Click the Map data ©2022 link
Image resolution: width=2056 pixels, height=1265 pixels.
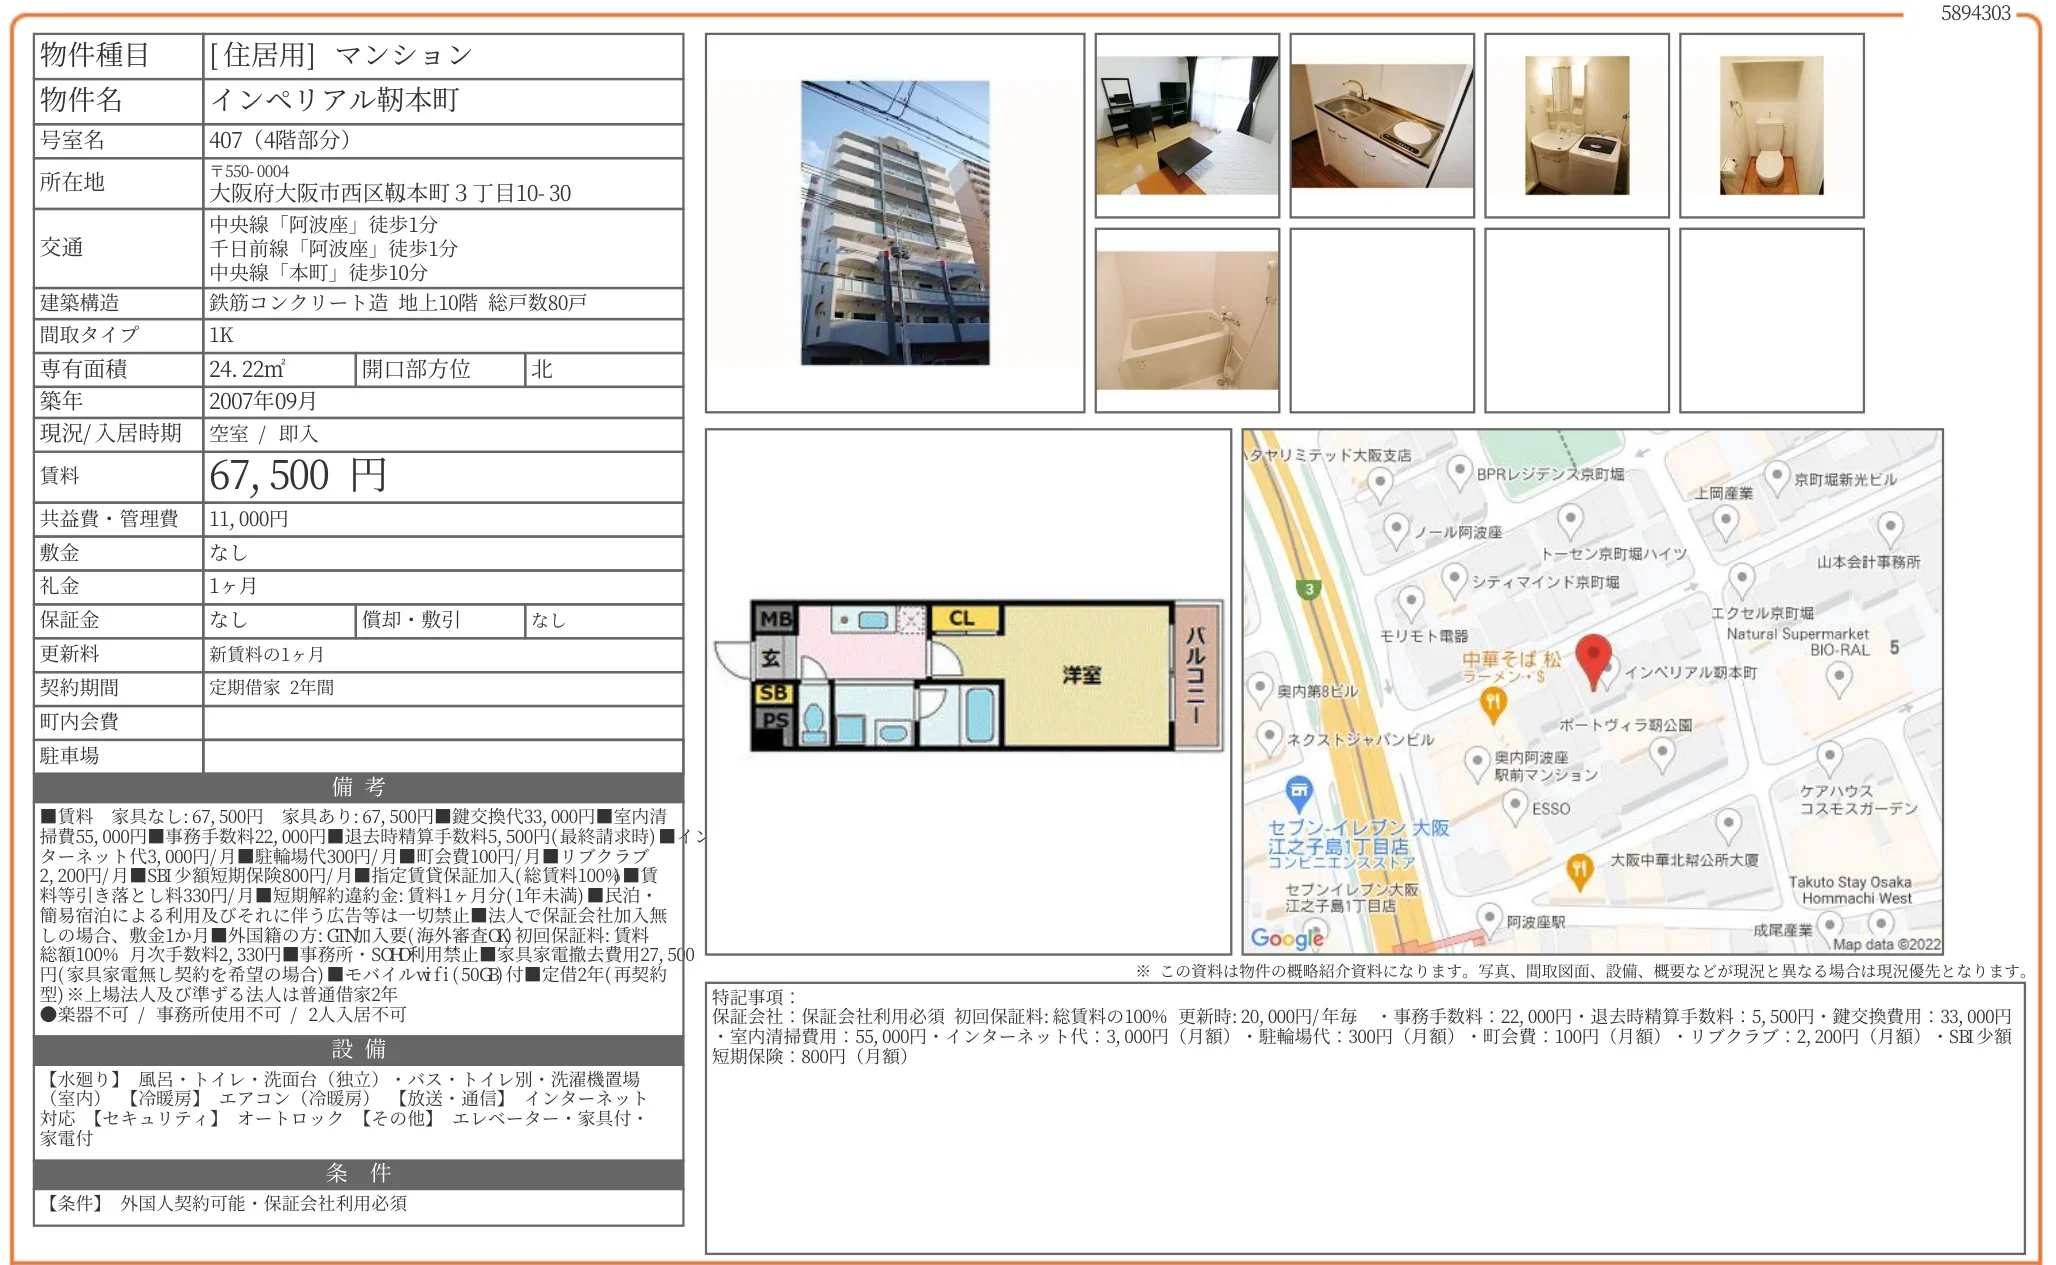pos(1885,944)
